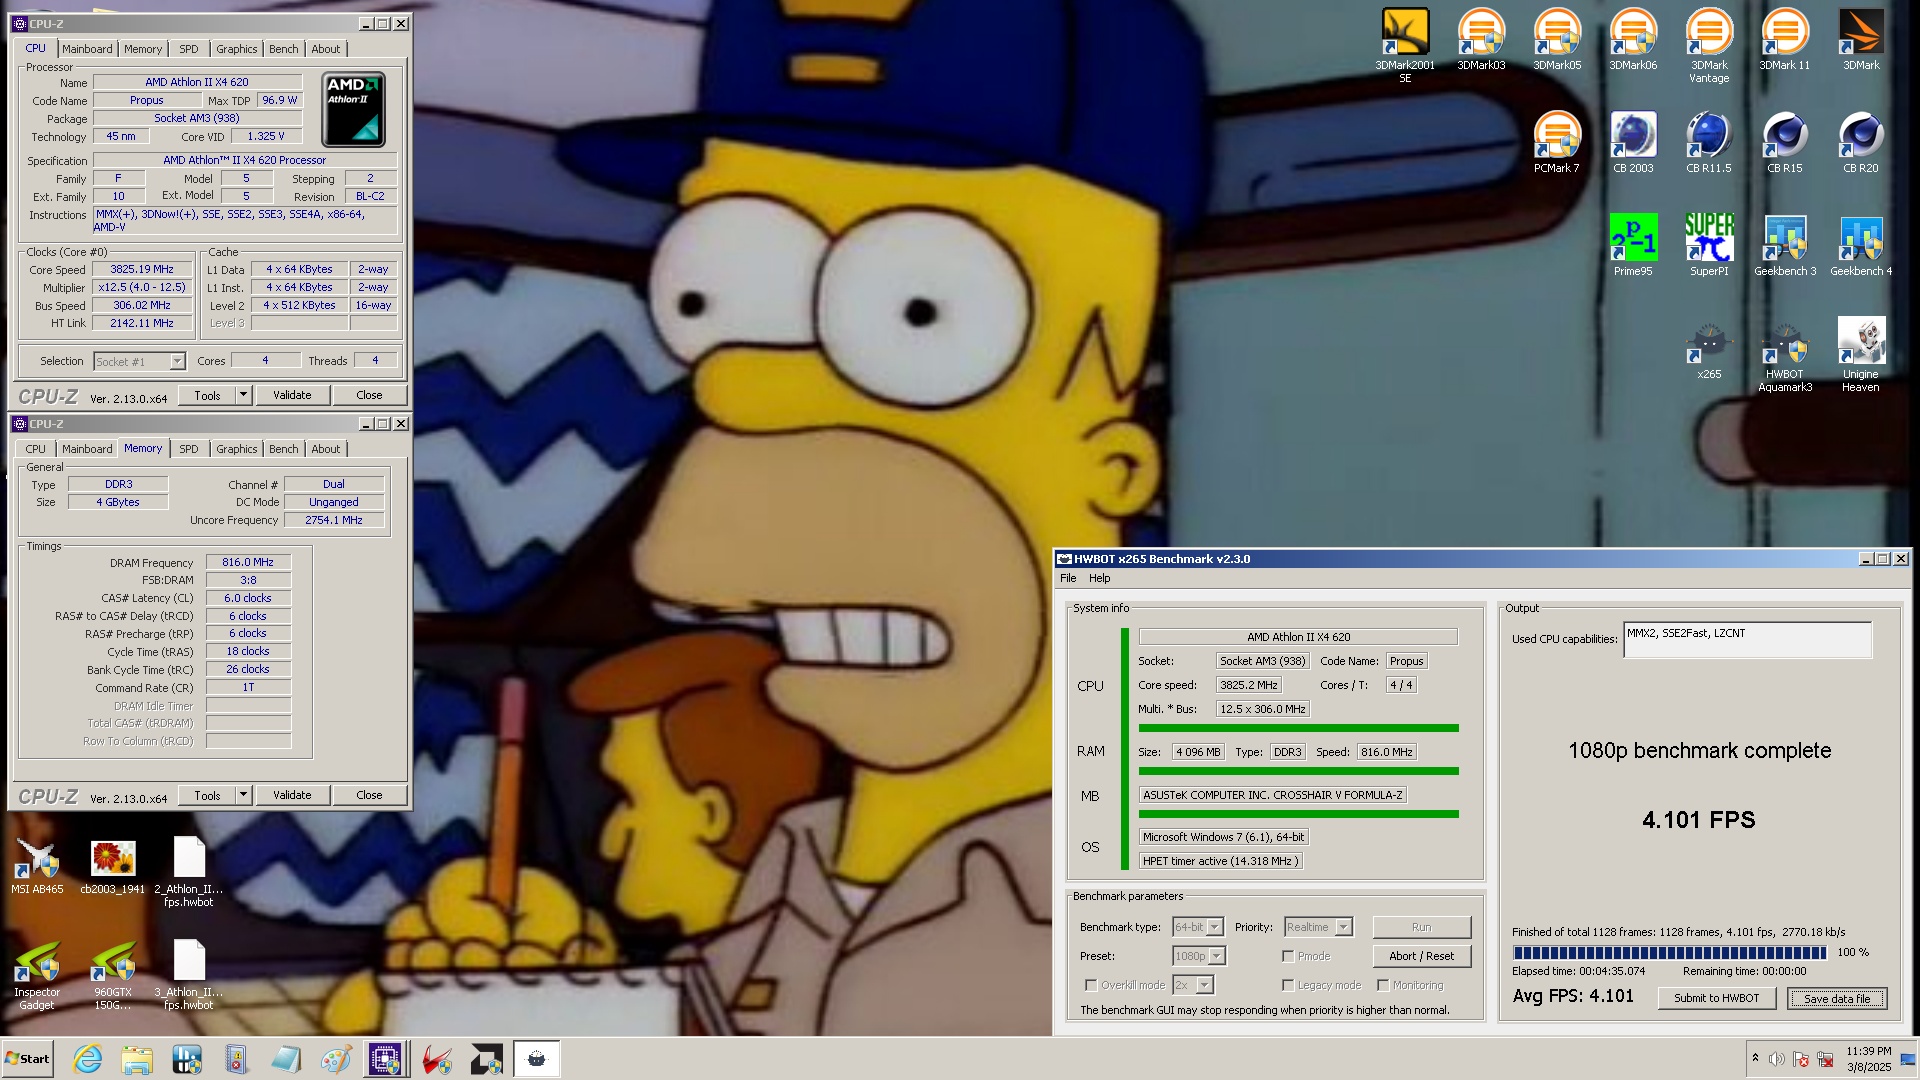
Task: Open Internet Explorer from the taskbar
Action: [88, 1059]
